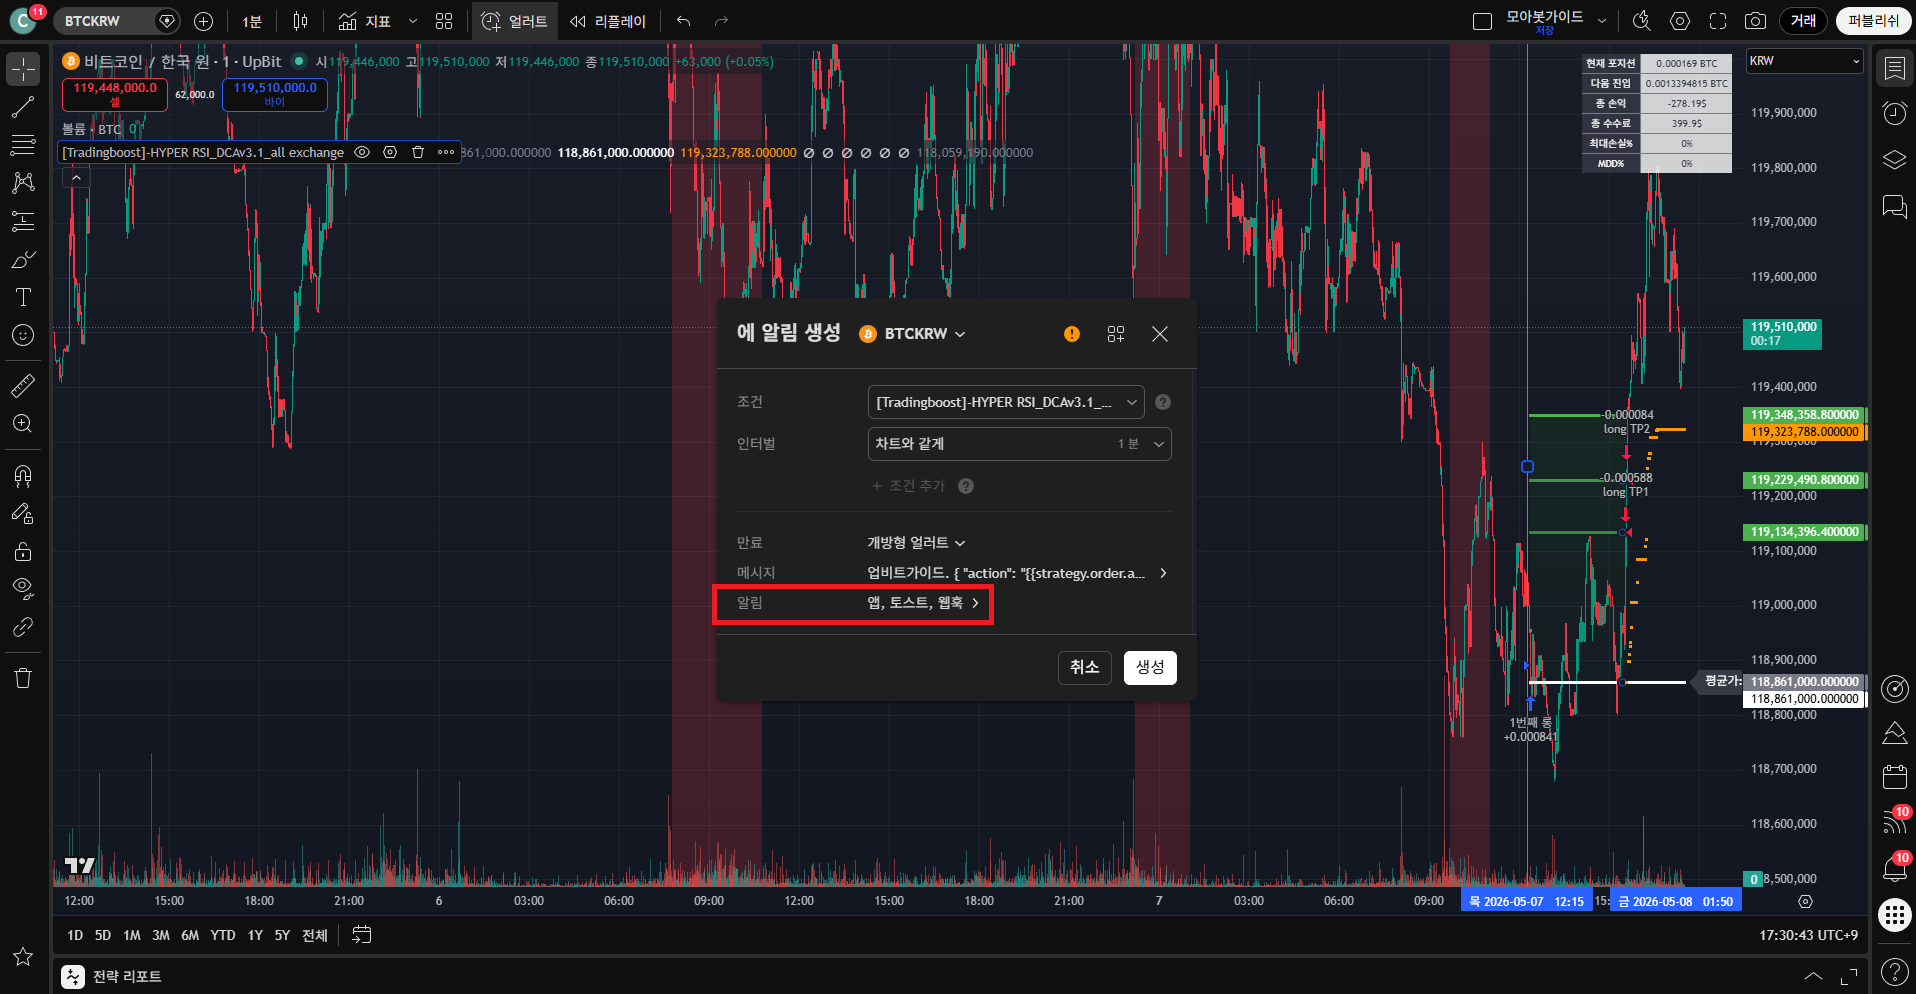Open the alerts clock panel icon
Viewport: 1916px width, 994px height.
1894,113
